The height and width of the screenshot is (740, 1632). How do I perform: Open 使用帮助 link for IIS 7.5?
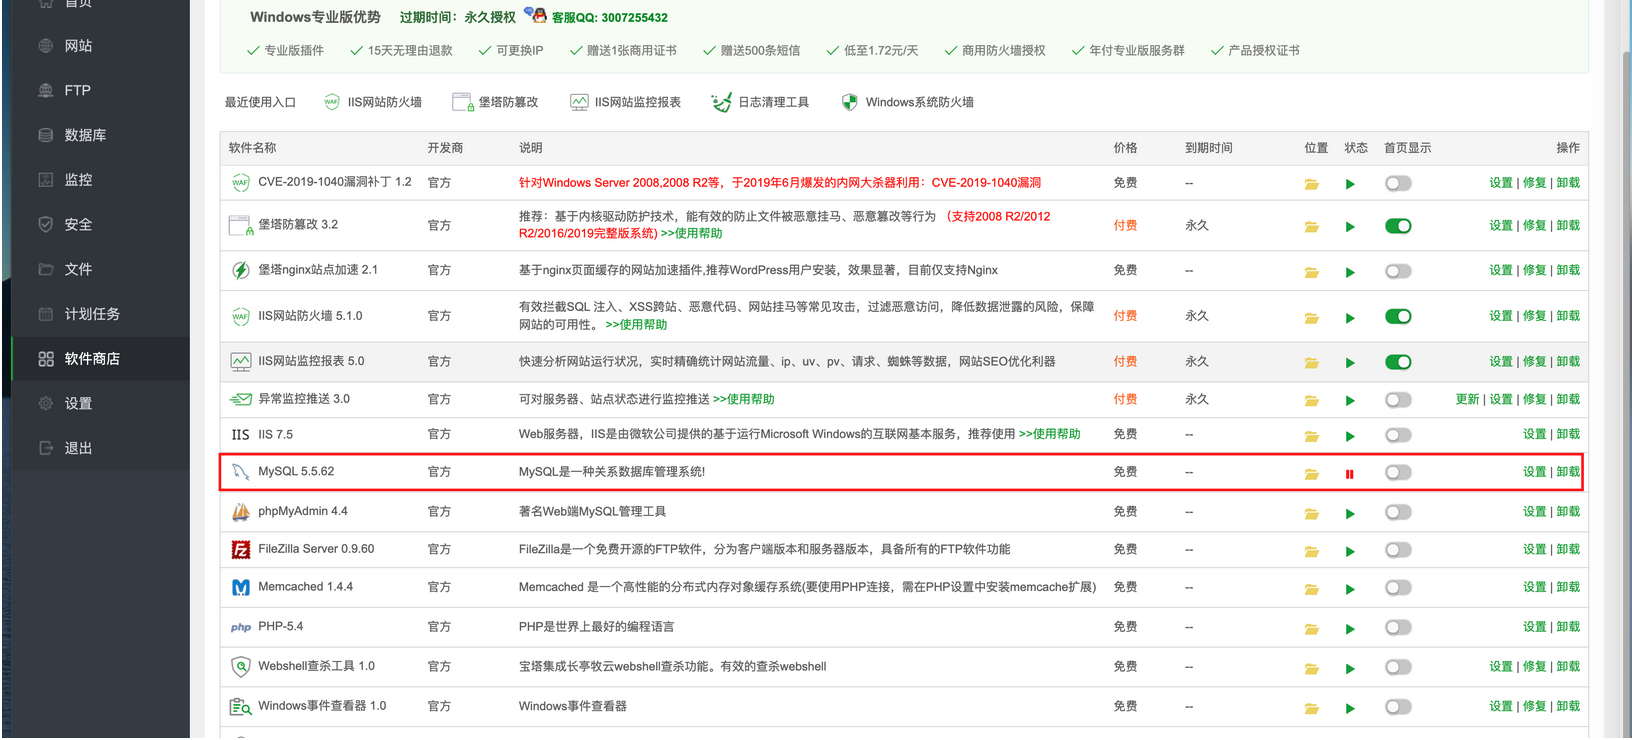click(1049, 434)
